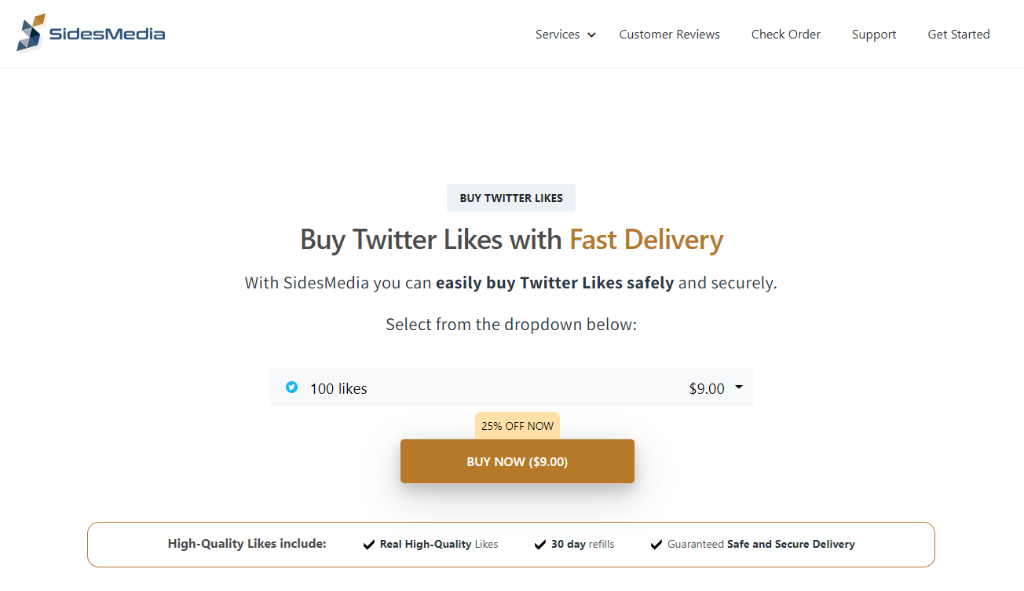Click the Twitter bird icon in dropdown
This screenshot has width=1024, height=591.
[x=292, y=387]
